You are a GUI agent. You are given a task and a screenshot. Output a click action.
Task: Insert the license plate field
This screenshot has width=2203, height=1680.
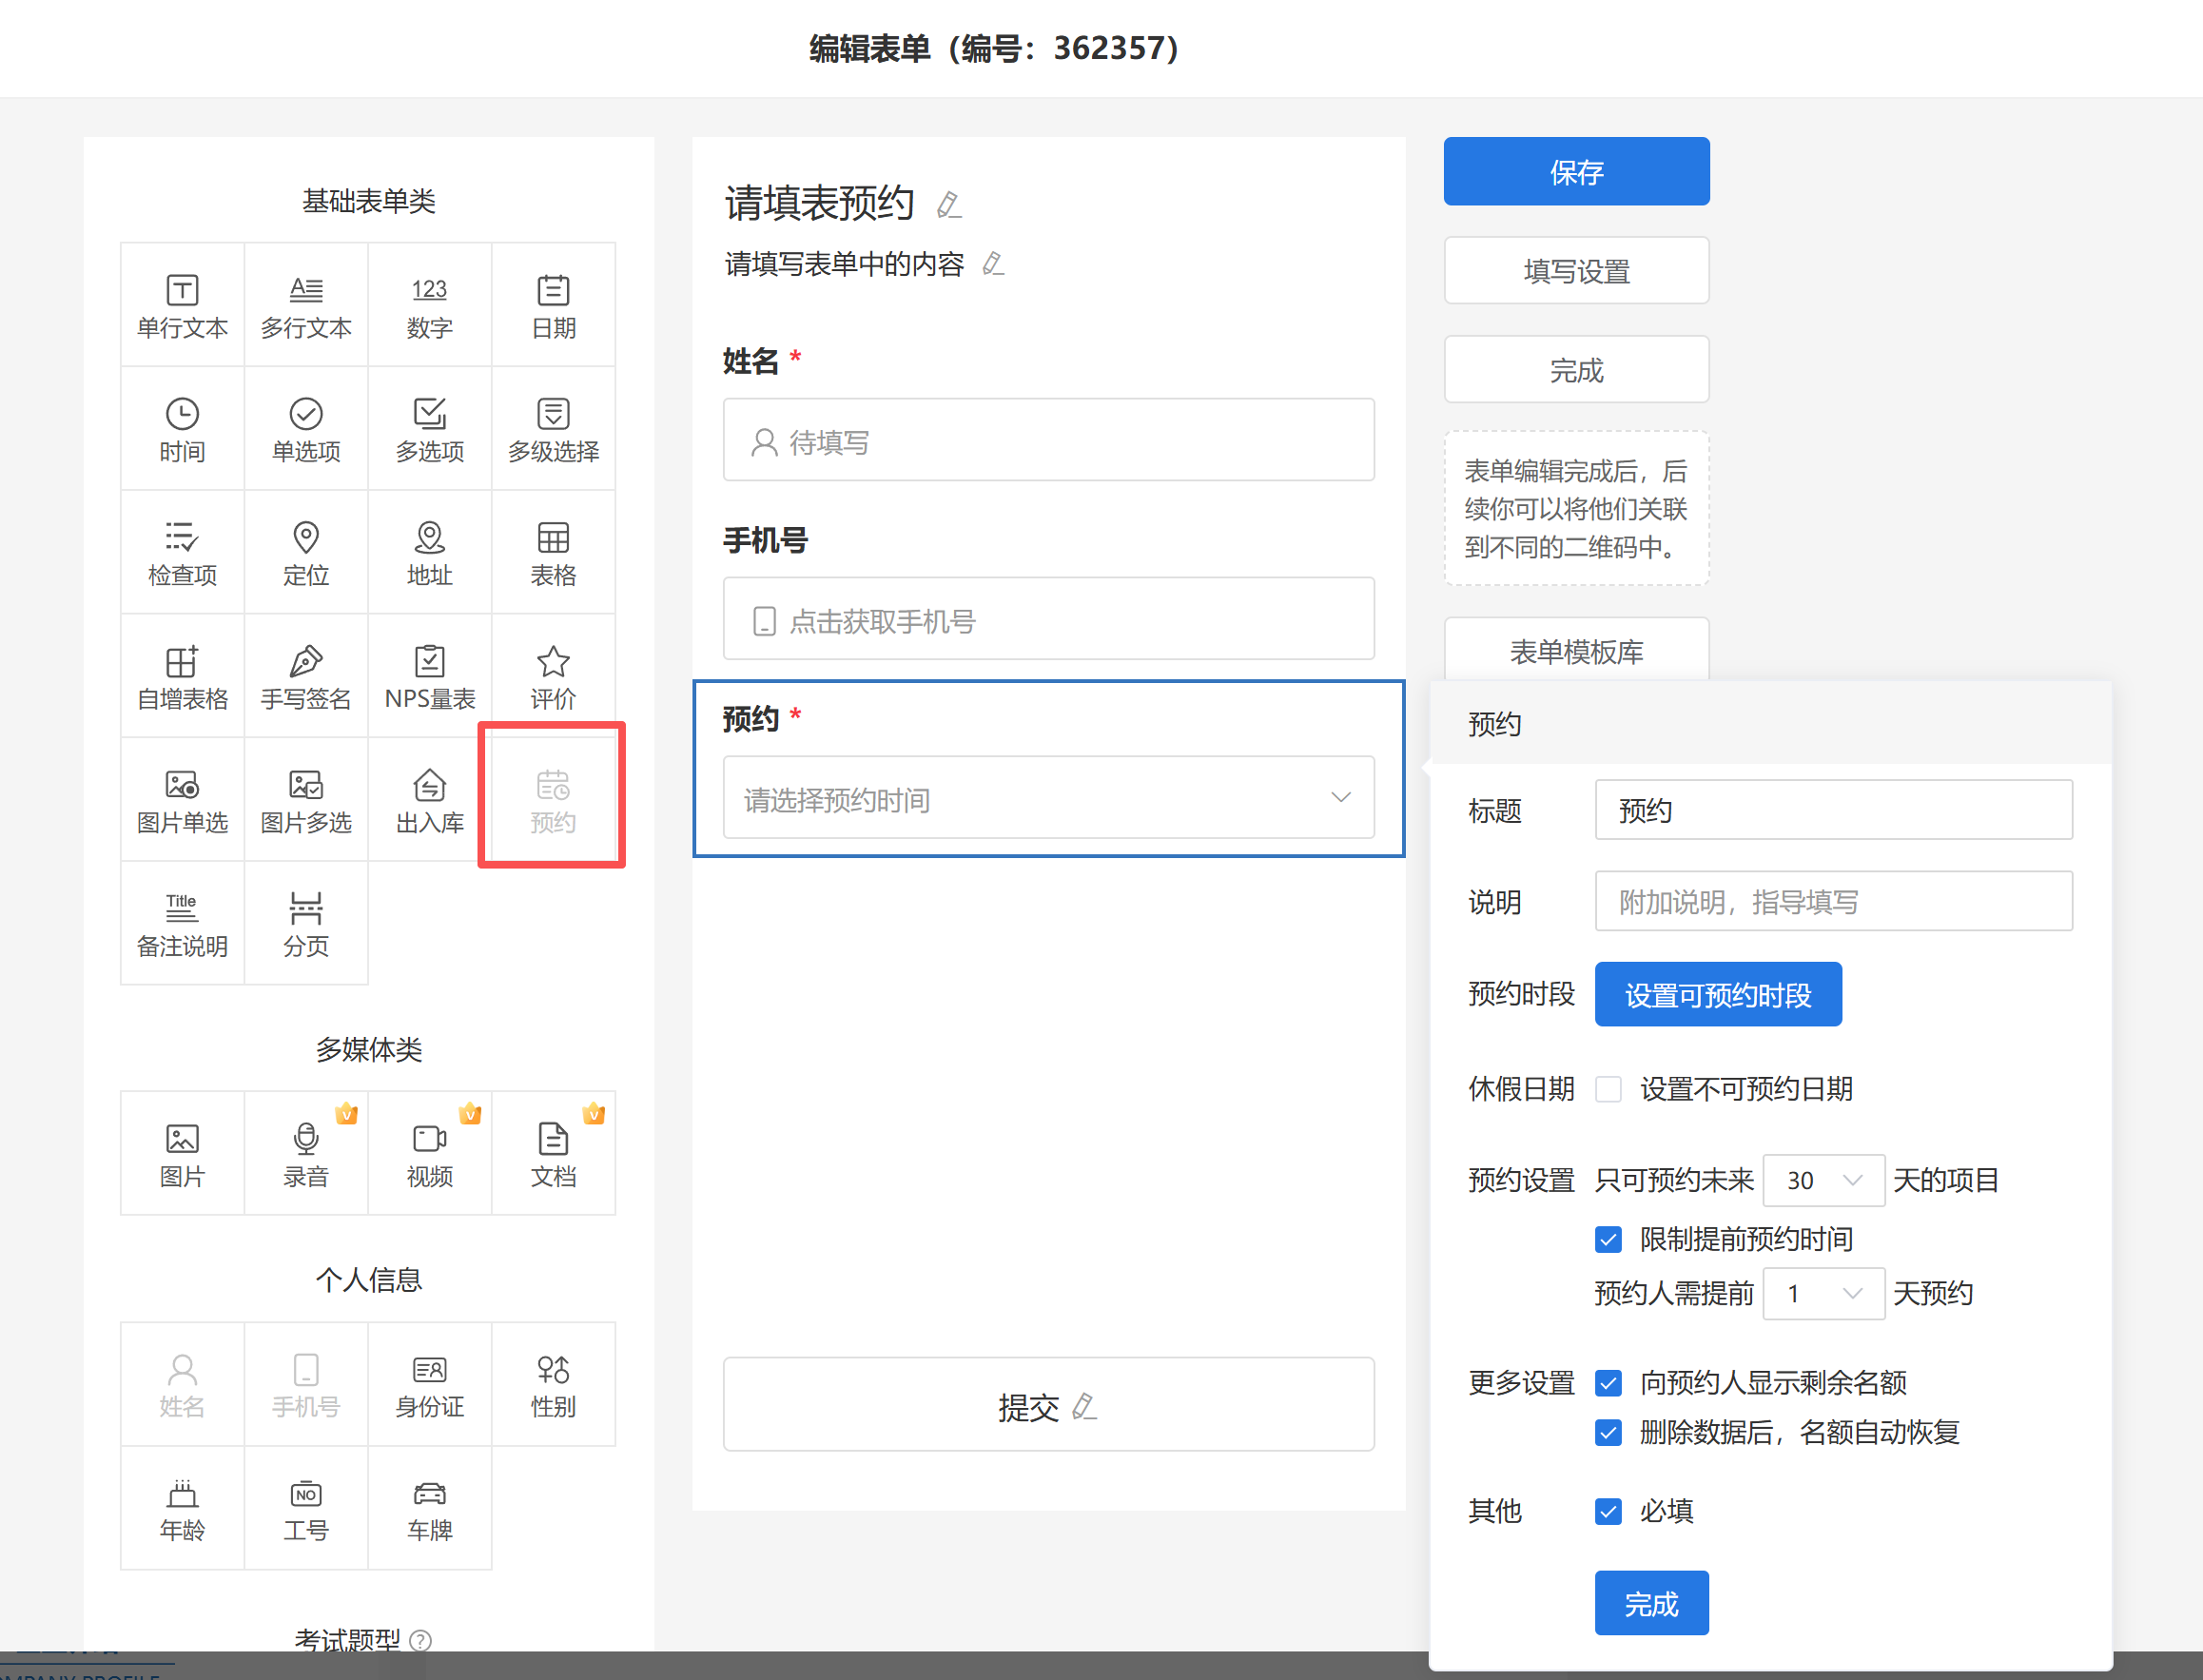click(x=430, y=1508)
